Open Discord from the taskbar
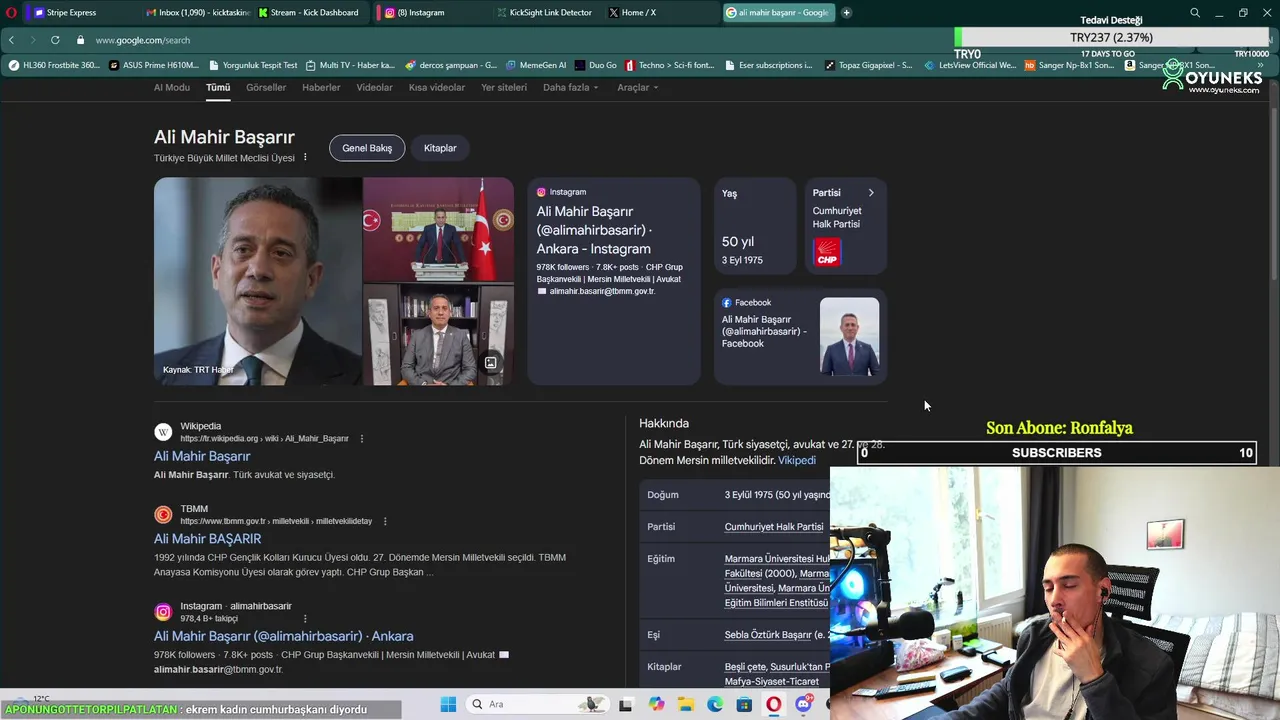This screenshot has width=1280, height=720. (x=803, y=705)
